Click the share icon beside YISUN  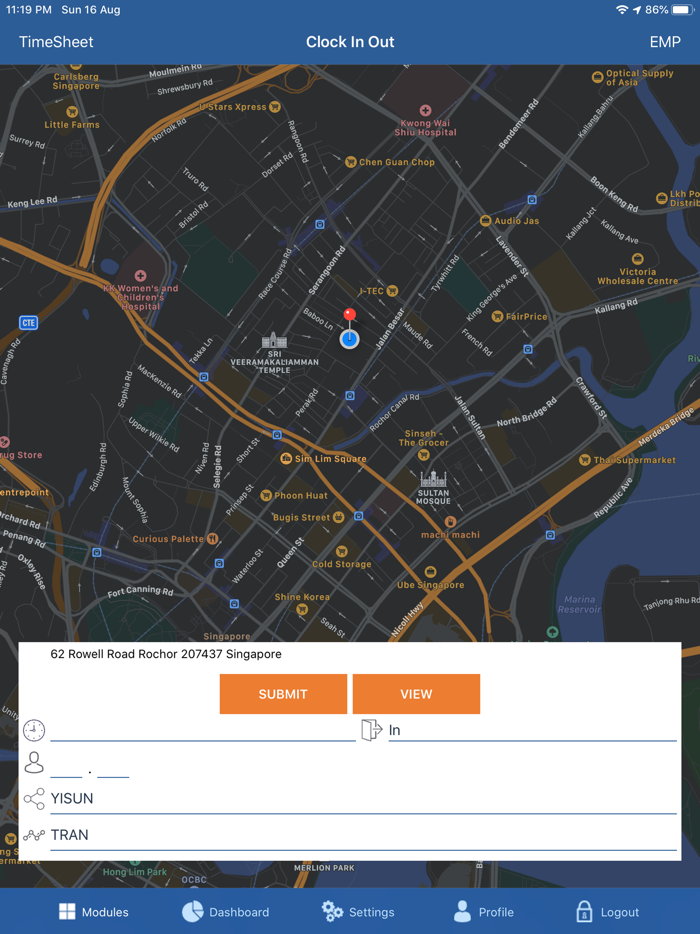[34, 799]
